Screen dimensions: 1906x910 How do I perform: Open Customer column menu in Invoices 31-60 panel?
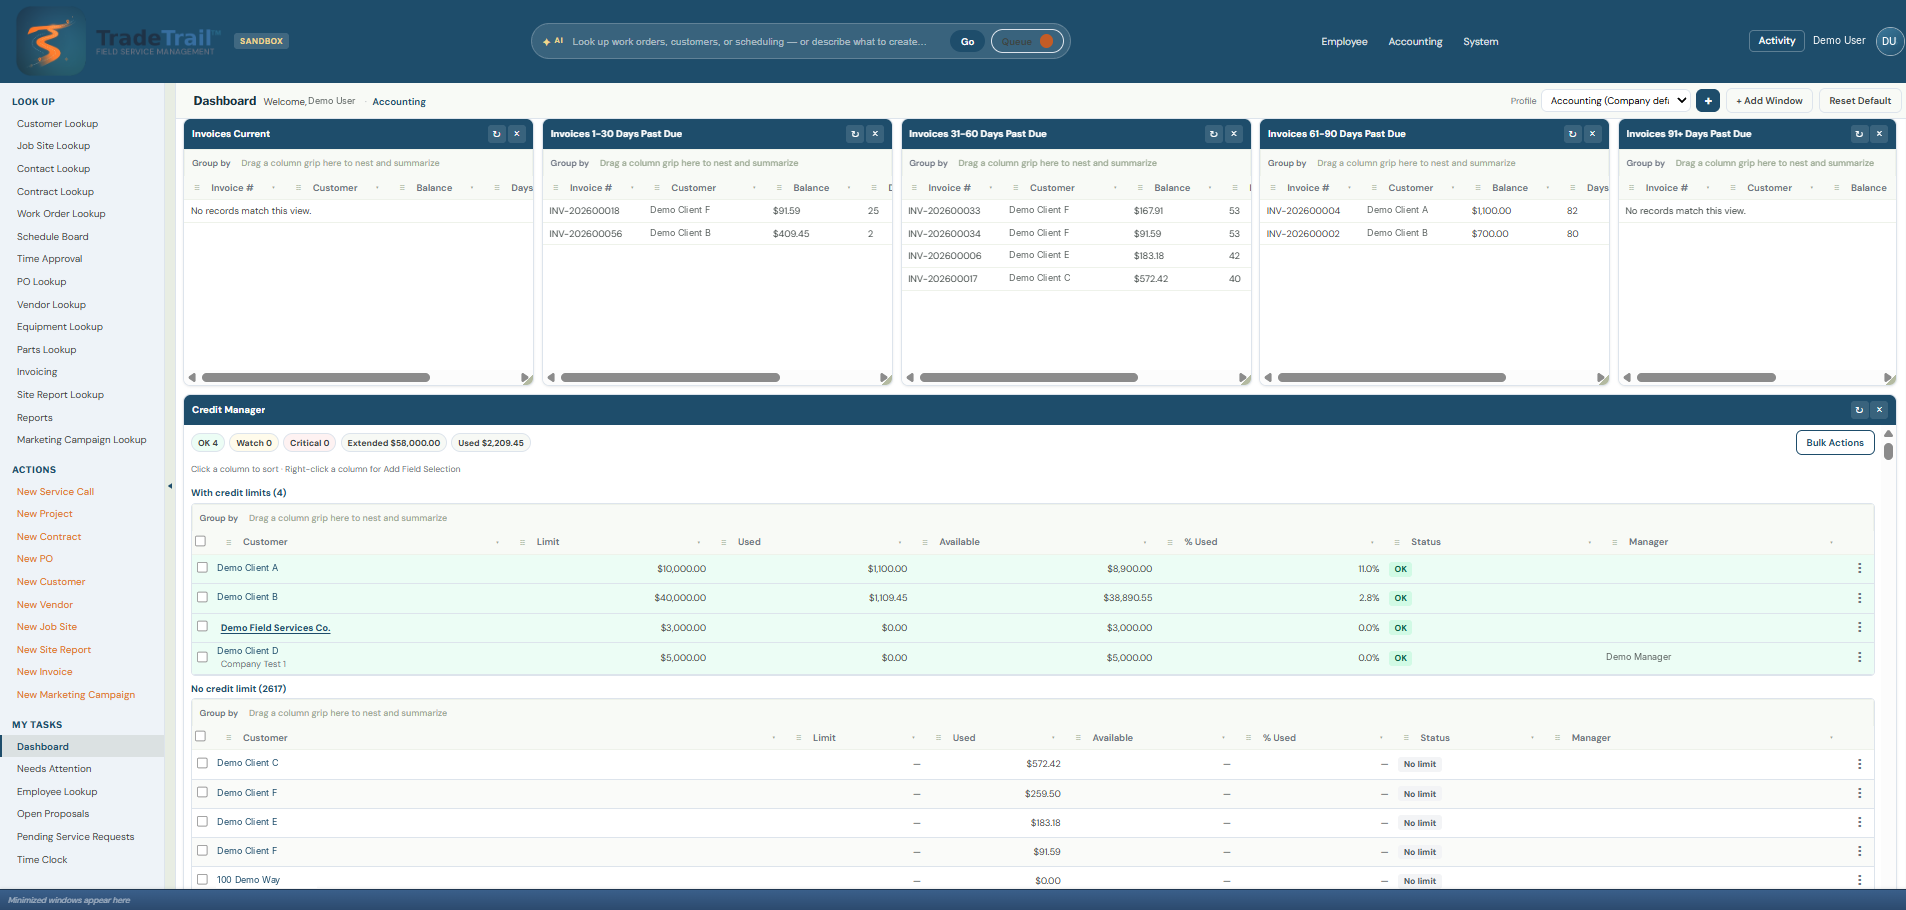pos(1115,188)
